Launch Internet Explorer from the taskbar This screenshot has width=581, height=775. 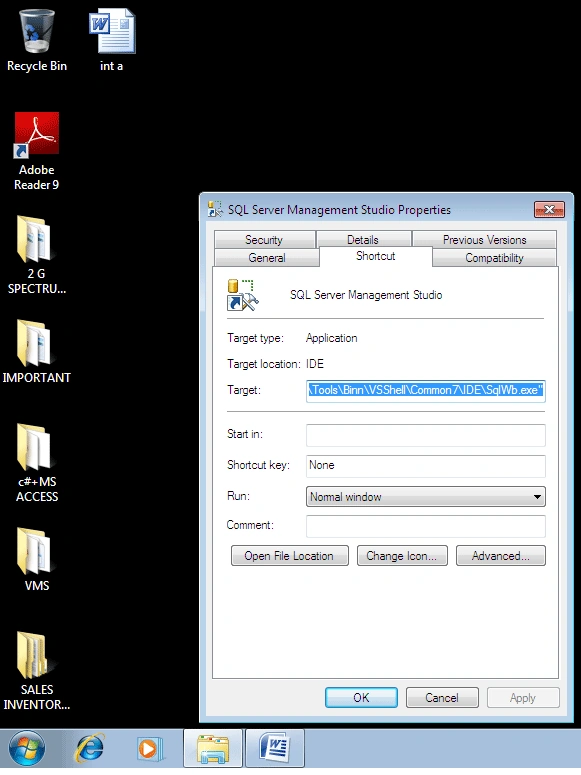89,748
